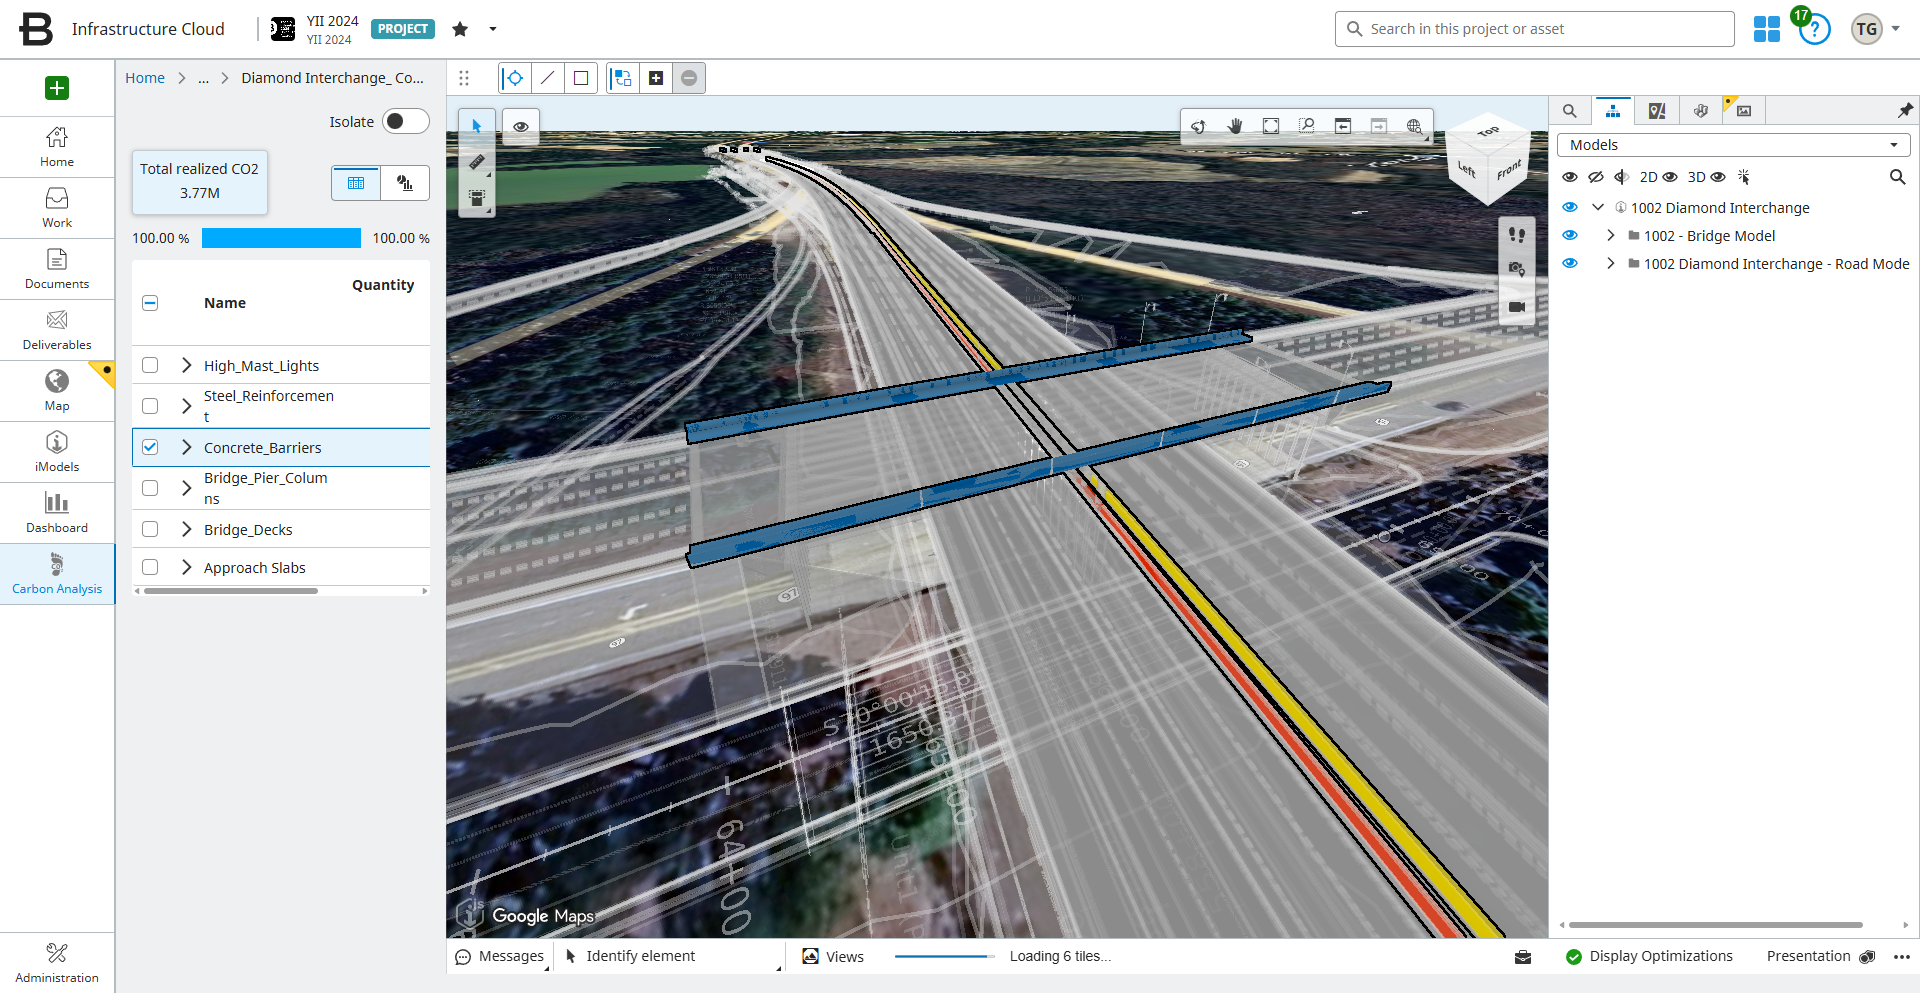
Task: Select the Window area zoom tool
Action: pos(1308,126)
